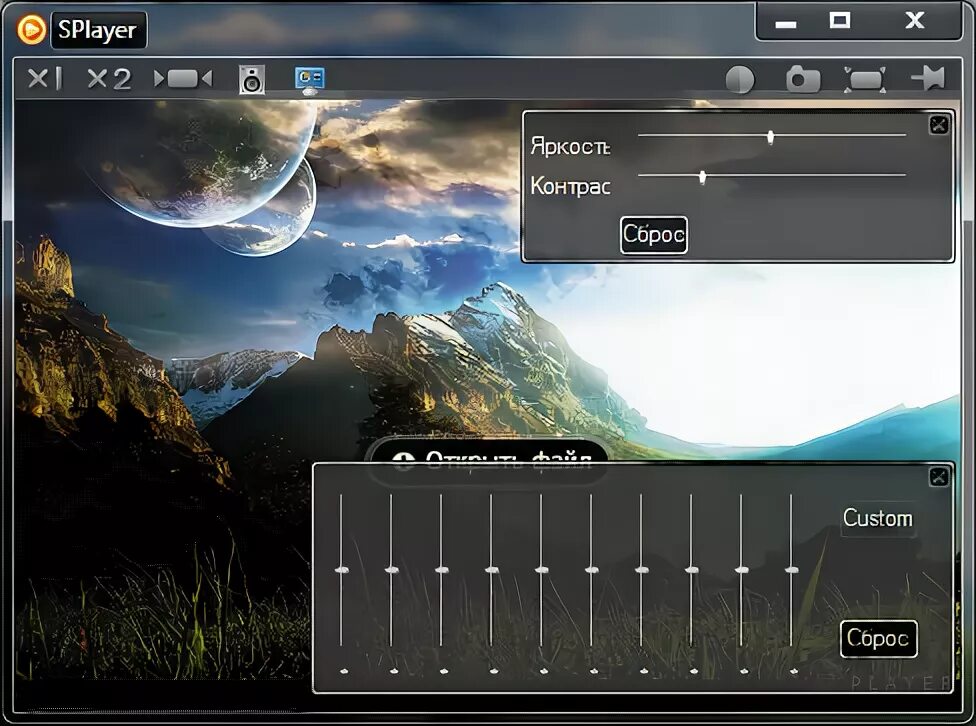Set video size to X2
This screenshot has width=976, height=726.
pos(110,78)
